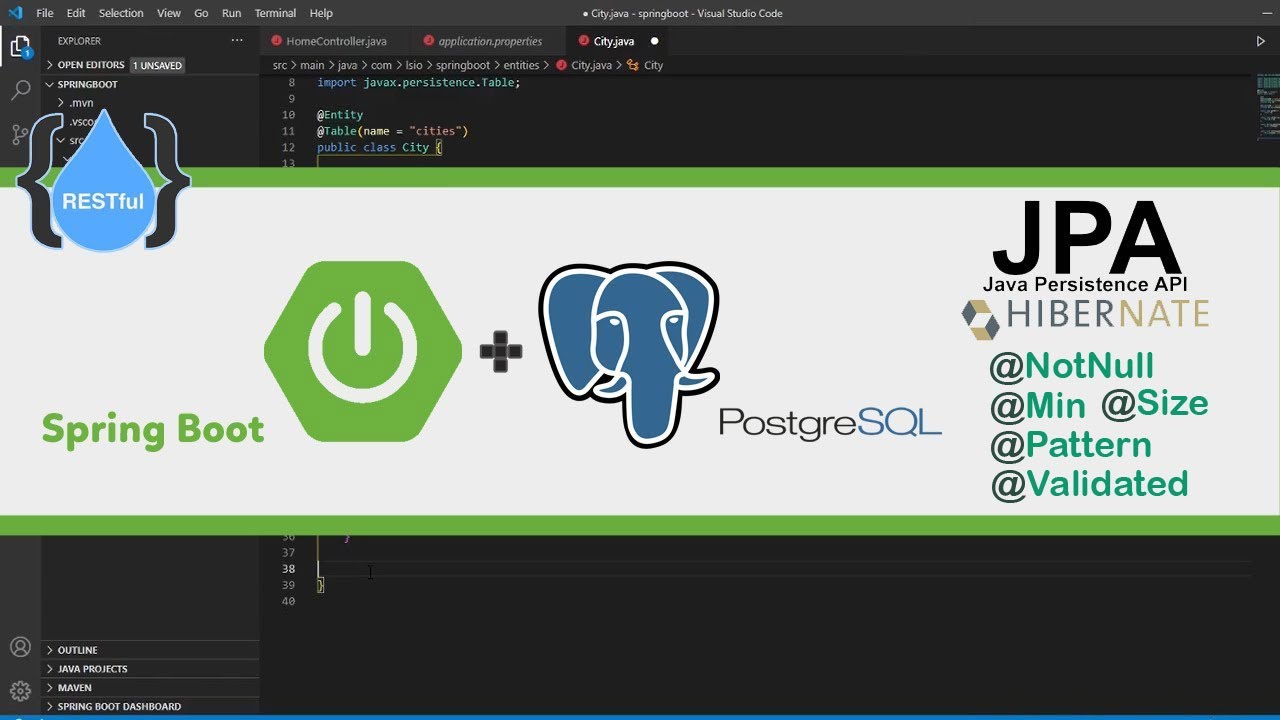Select the City.java editor tab

pos(614,41)
